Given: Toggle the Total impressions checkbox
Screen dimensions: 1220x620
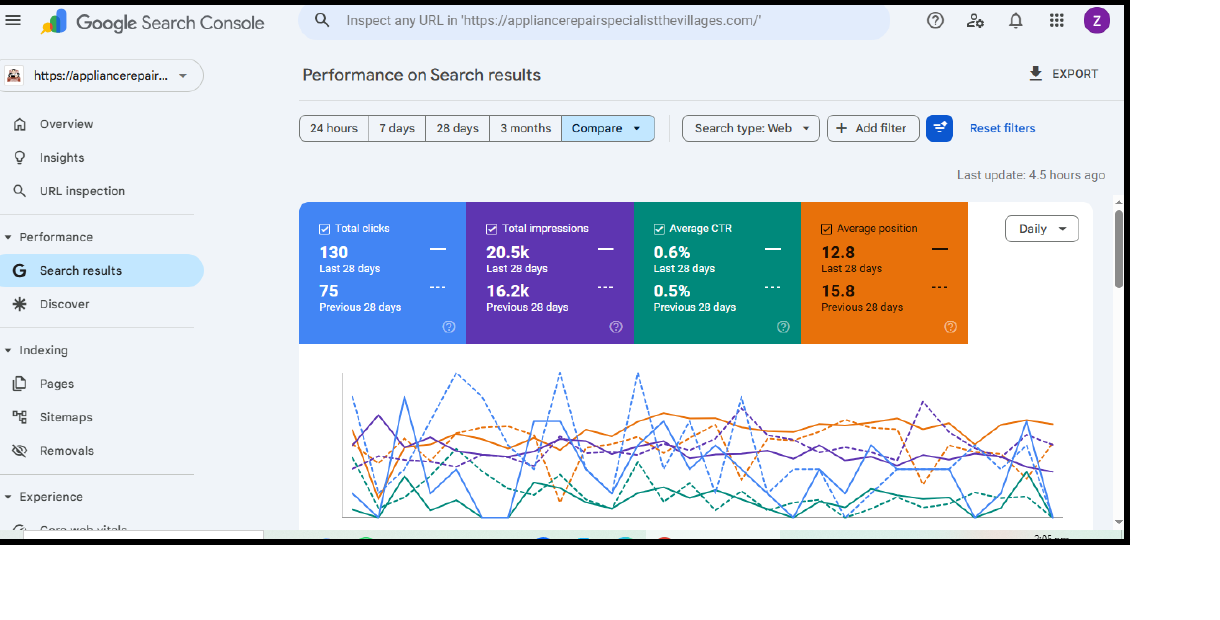Looking at the screenshot, I should point(491,229).
